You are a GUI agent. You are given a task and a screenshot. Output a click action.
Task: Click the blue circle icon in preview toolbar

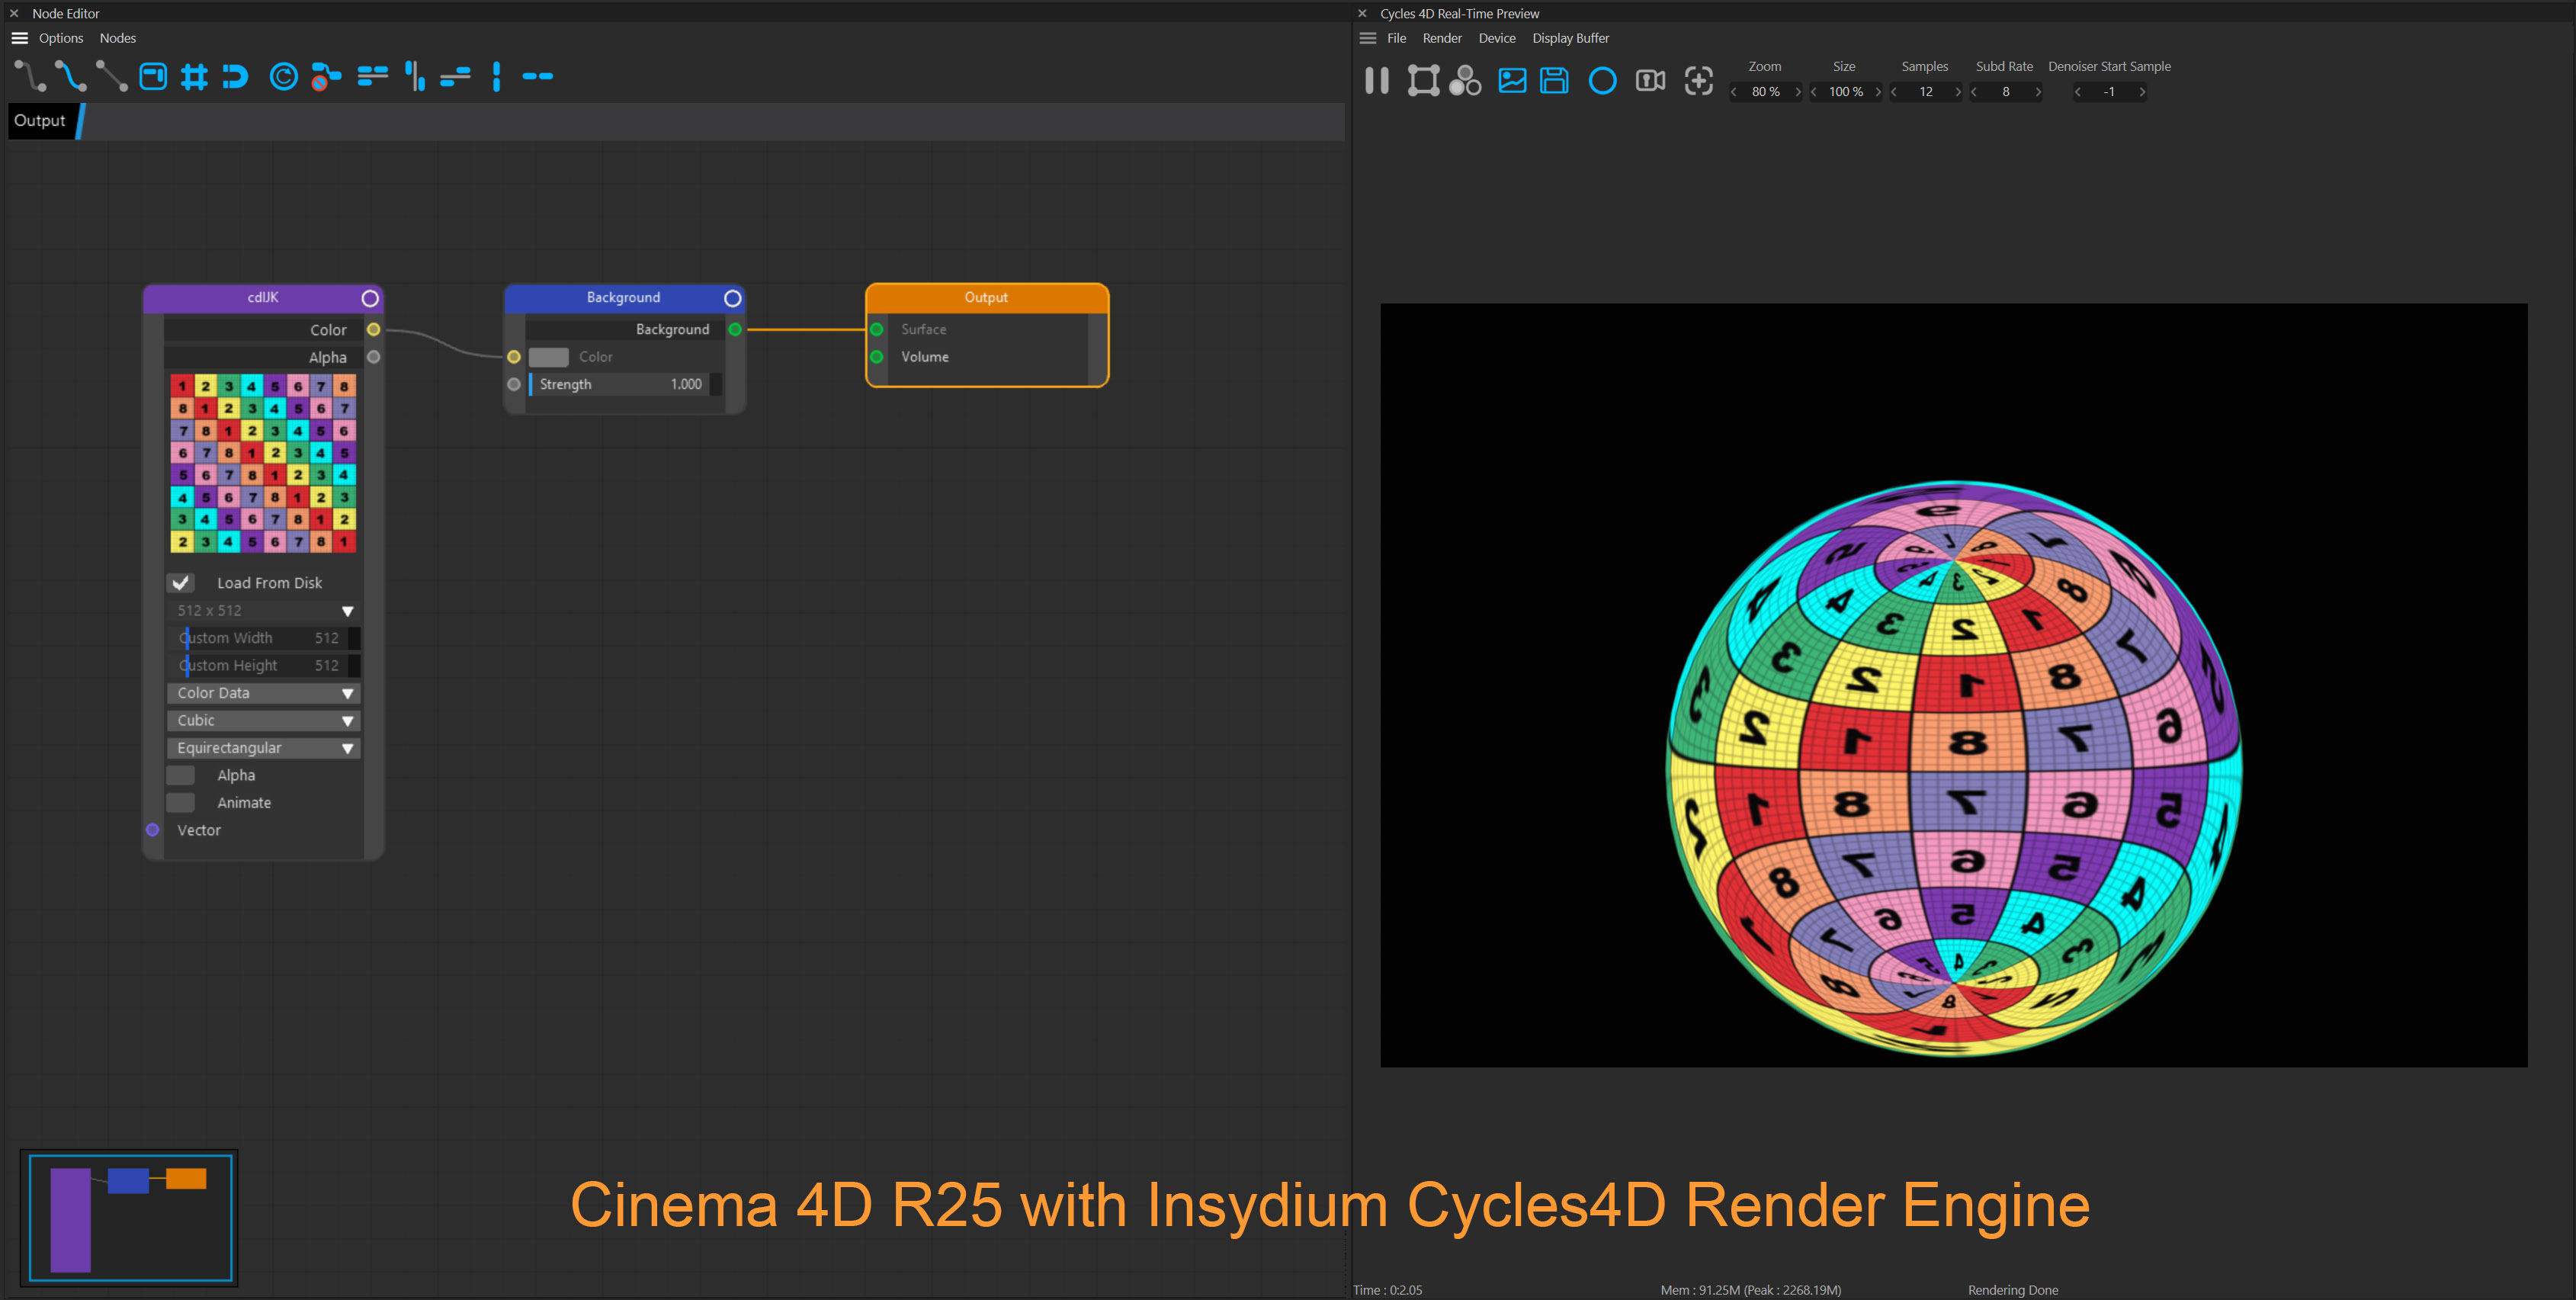click(1602, 80)
